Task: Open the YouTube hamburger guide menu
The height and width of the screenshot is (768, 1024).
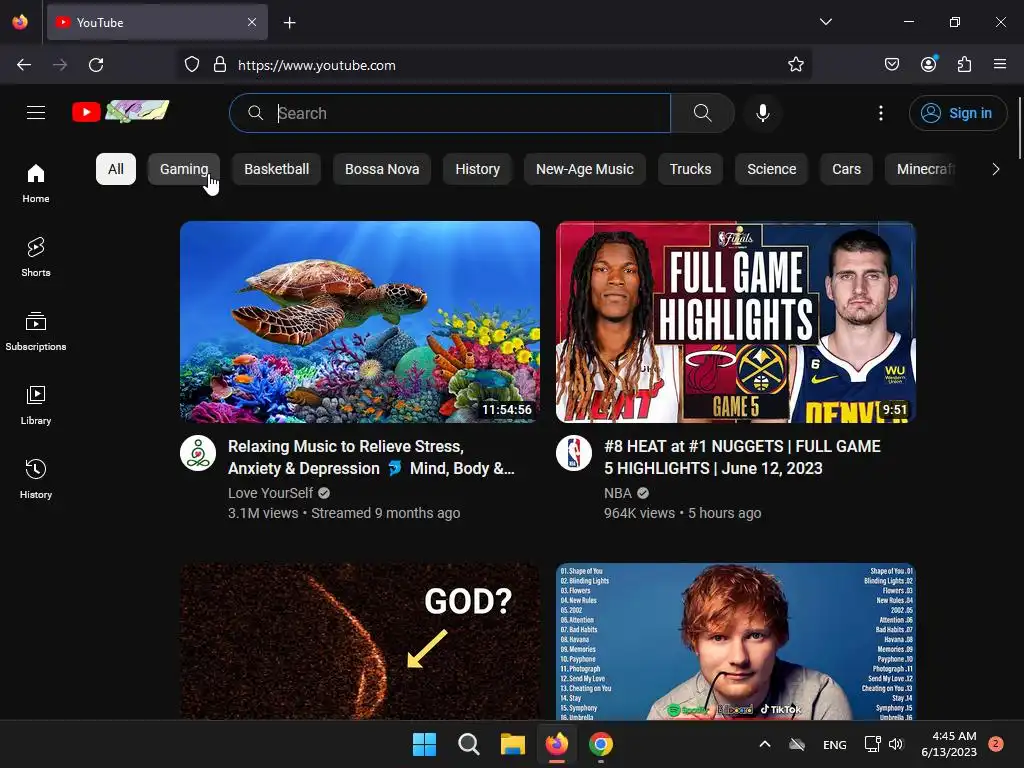Action: point(36,113)
